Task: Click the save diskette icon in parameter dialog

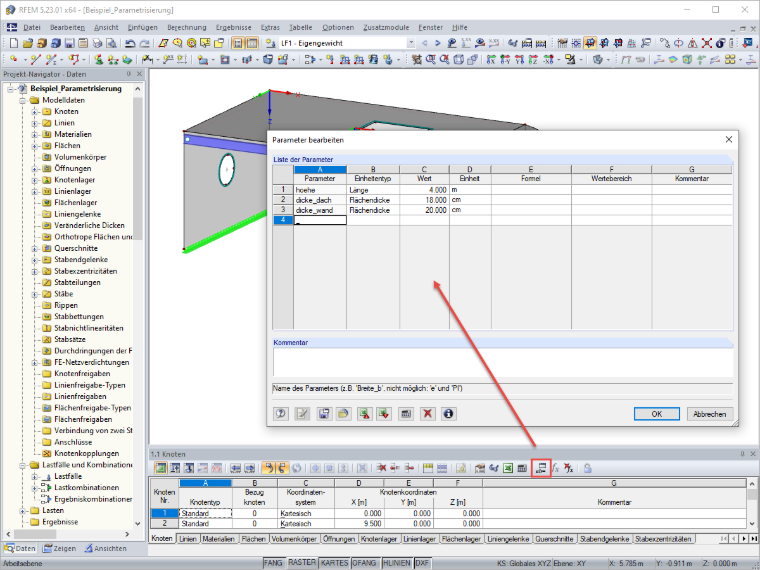Action: pos(323,414)
